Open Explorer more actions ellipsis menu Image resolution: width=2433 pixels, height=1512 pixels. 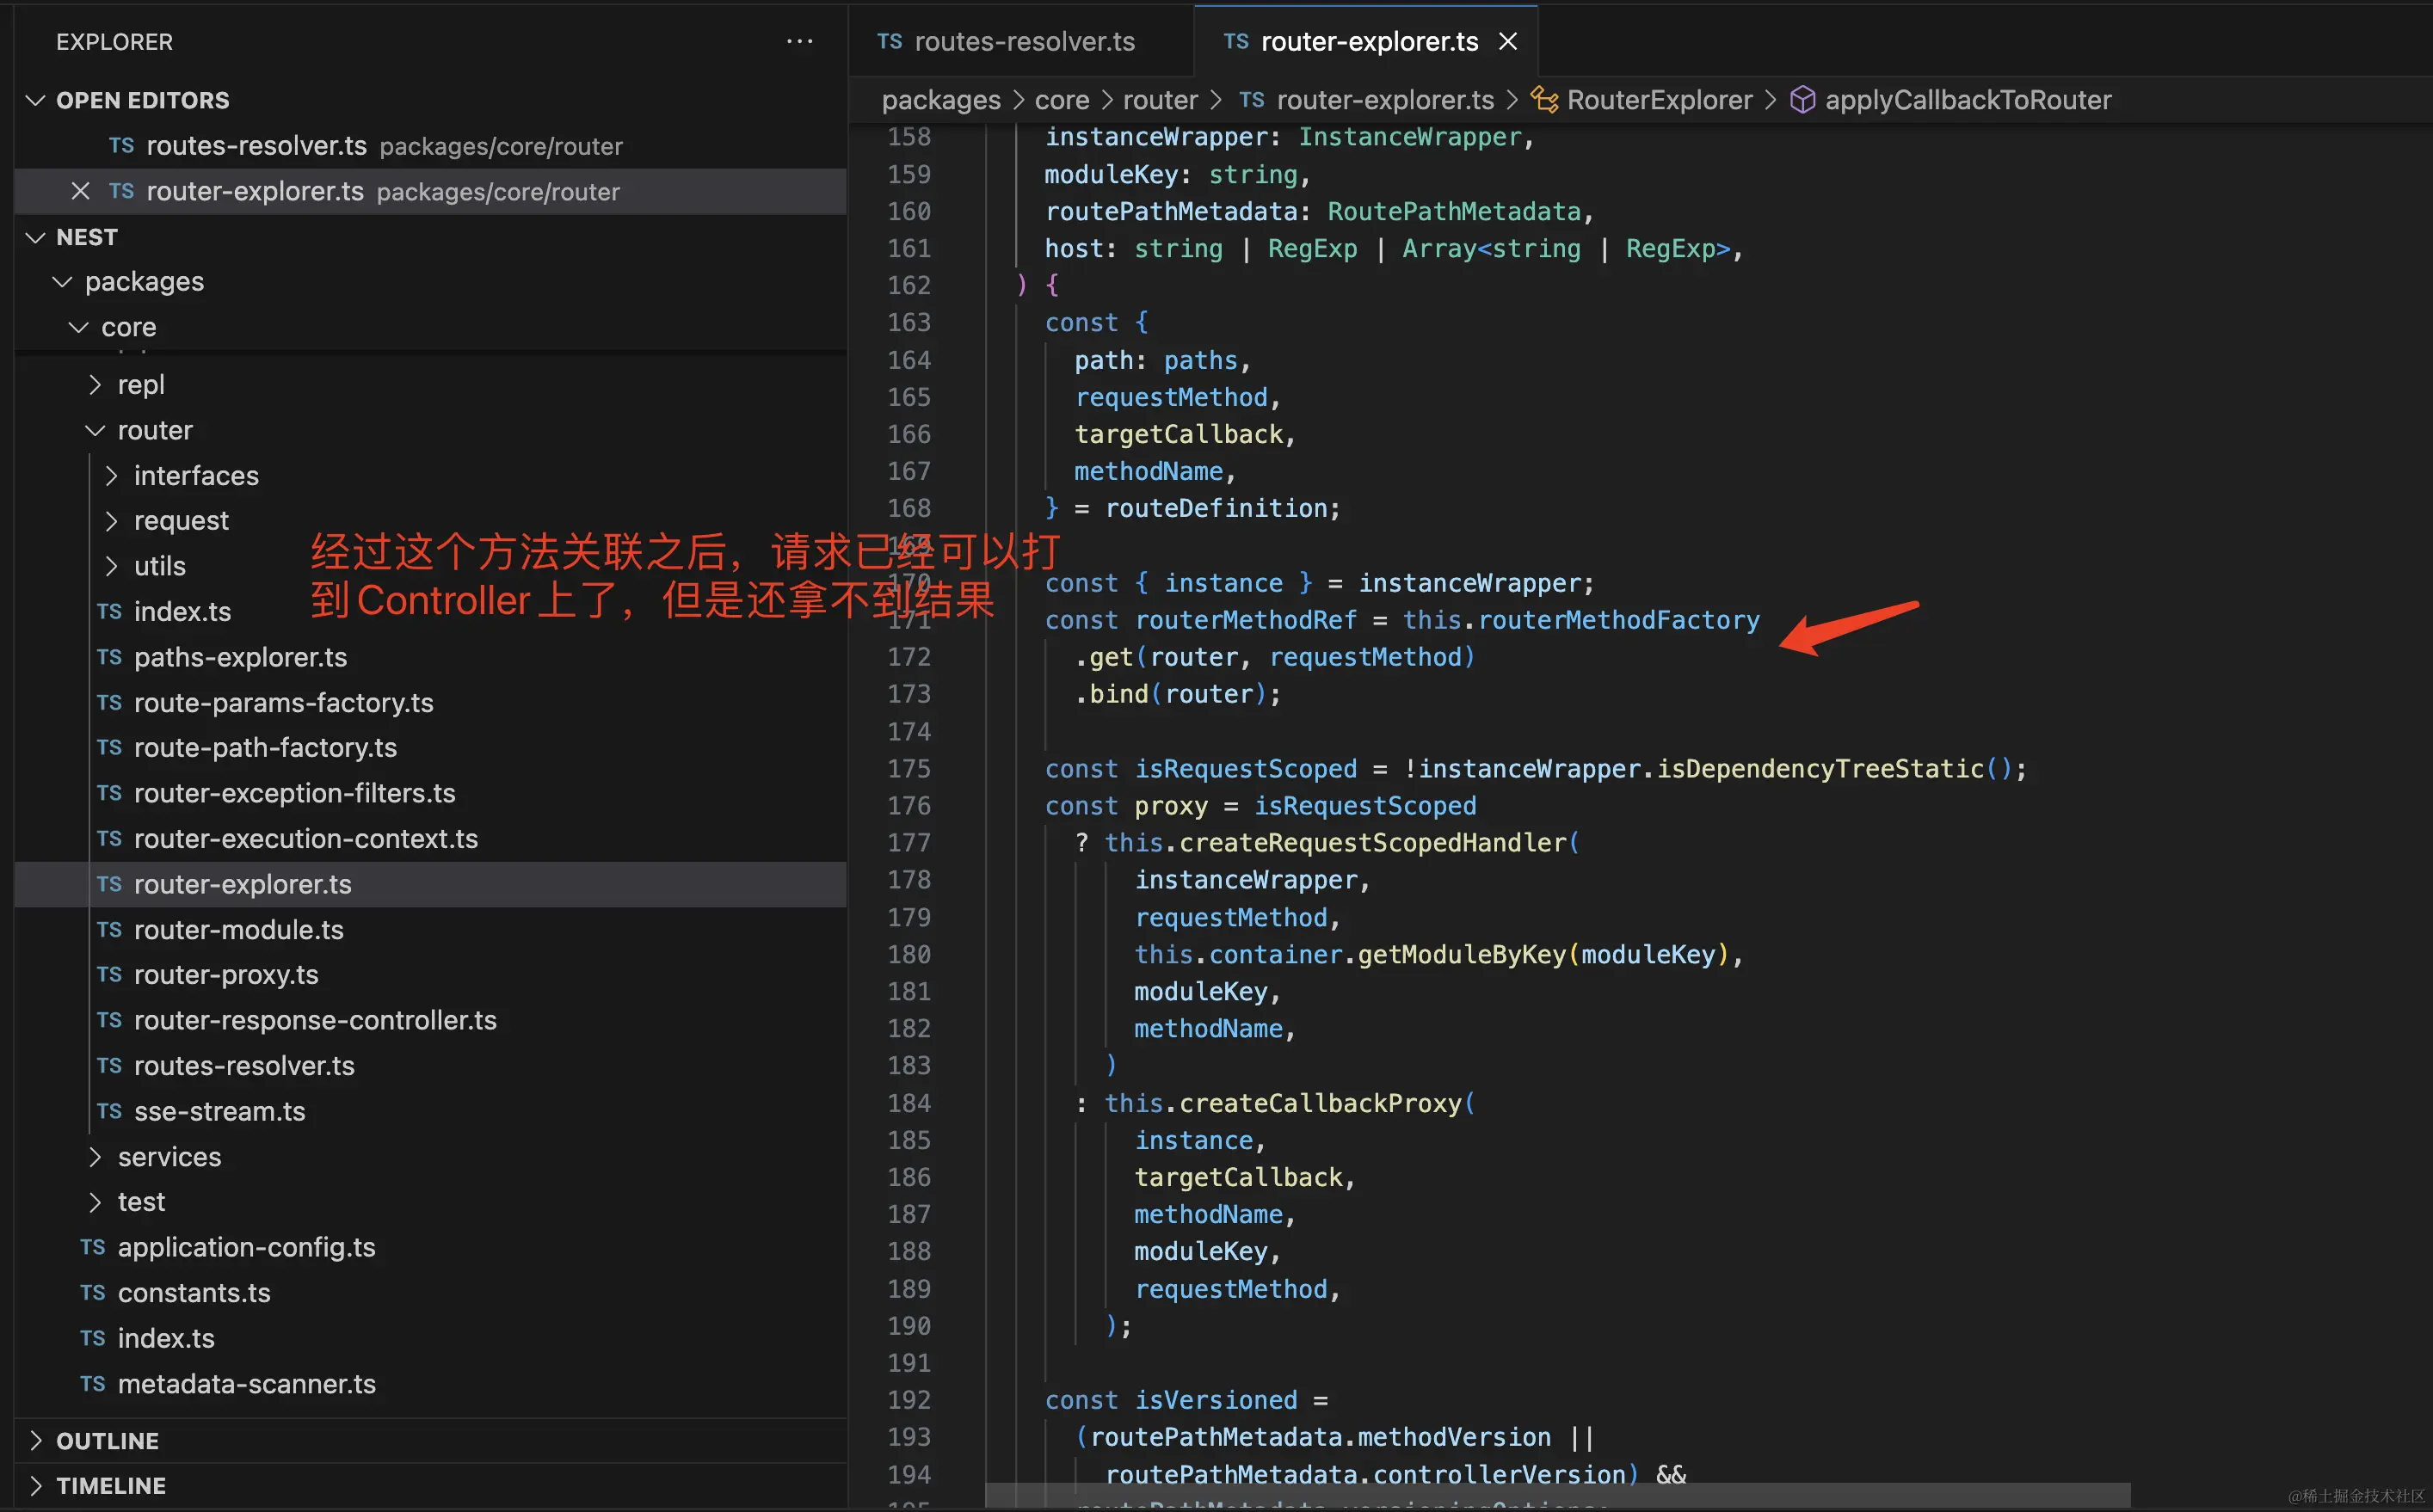(x=799, y=41)
